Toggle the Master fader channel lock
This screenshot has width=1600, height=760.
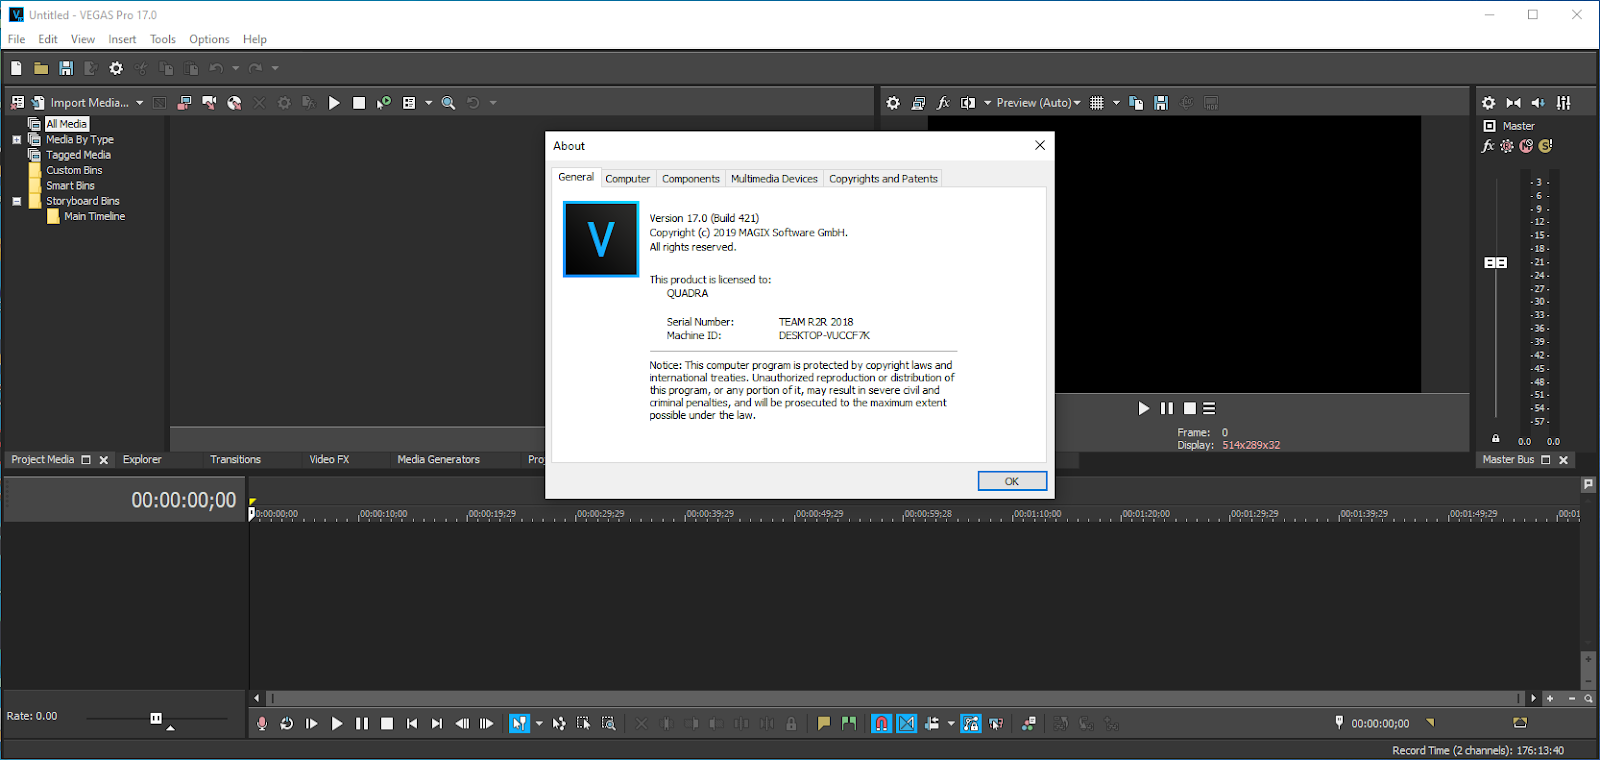(1496, 438)
